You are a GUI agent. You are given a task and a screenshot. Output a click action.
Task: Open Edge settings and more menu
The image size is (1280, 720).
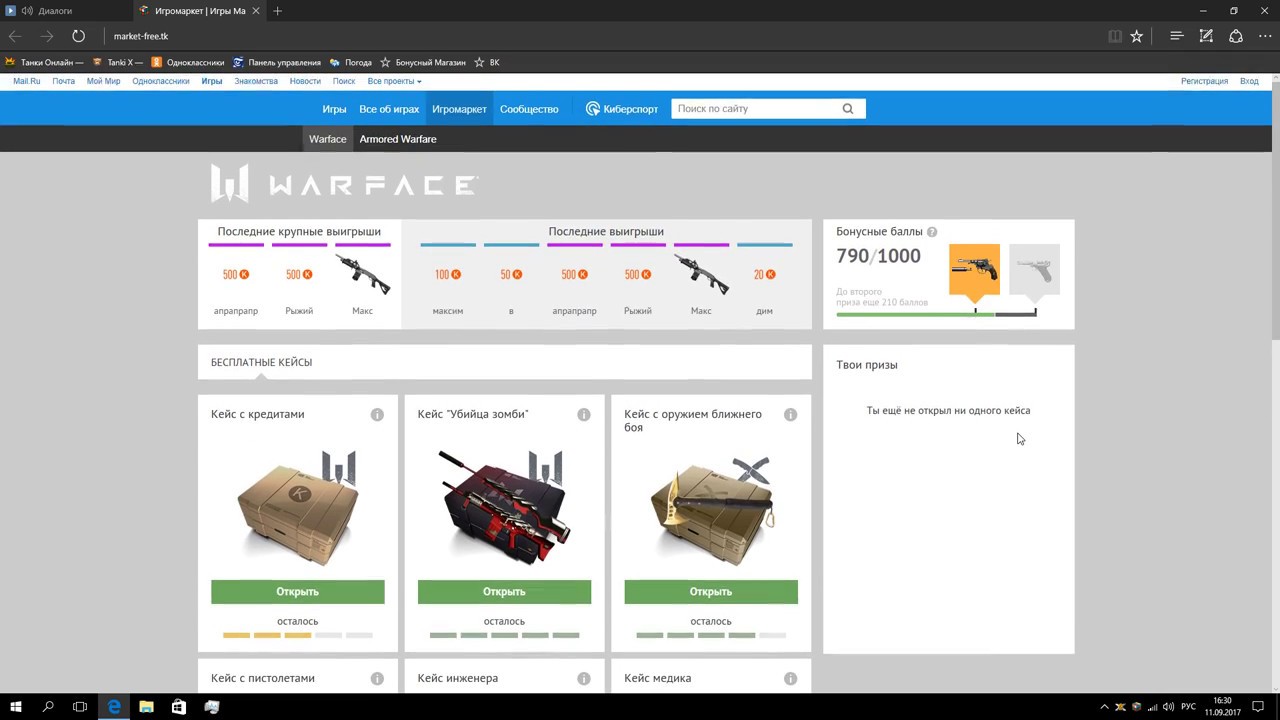pos(1265,36)
